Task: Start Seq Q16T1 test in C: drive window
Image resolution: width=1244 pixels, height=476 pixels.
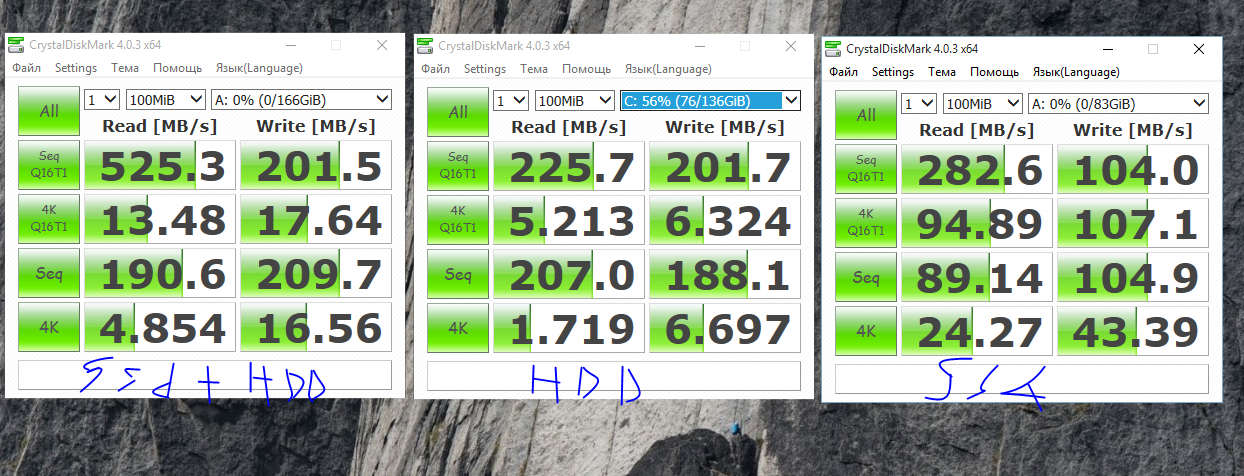Action: 457,165
